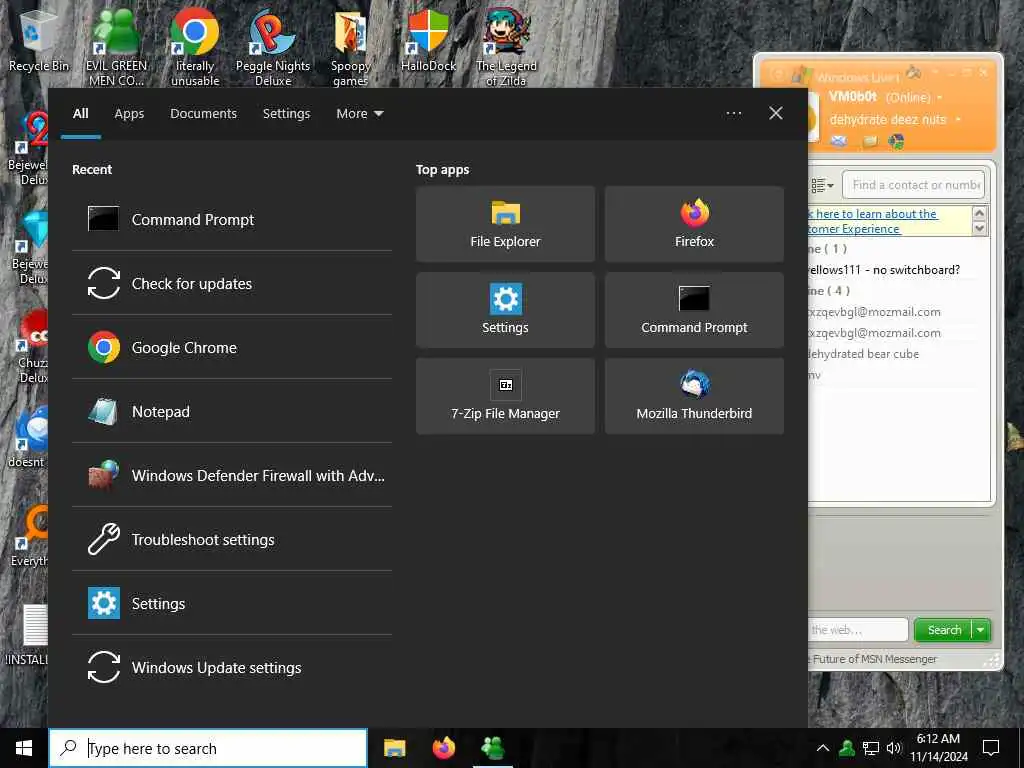This screenshot has height=768, width=1024.
Task: Open Notepad from the Recent list
Action: (231, 411)
